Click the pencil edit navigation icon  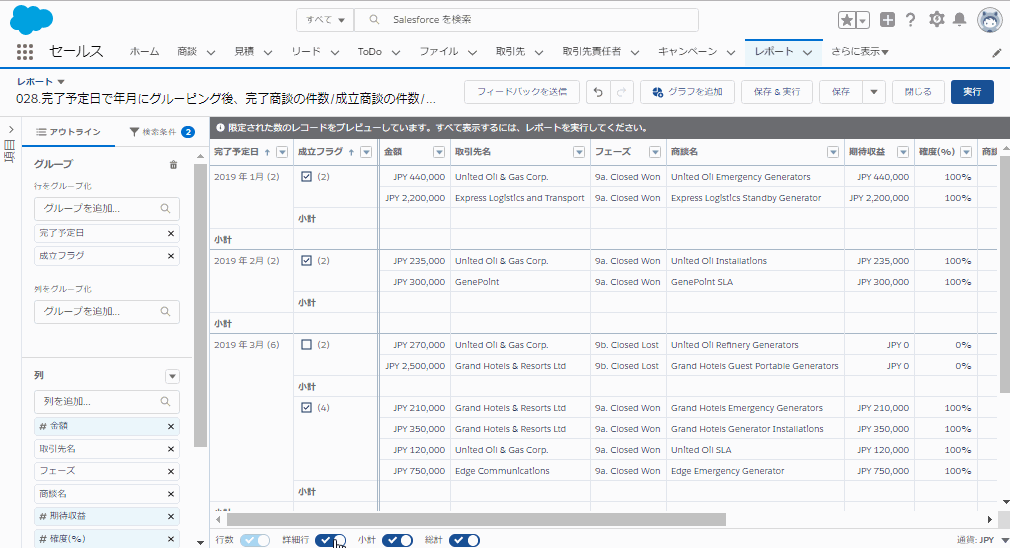[x=997, y=53]
